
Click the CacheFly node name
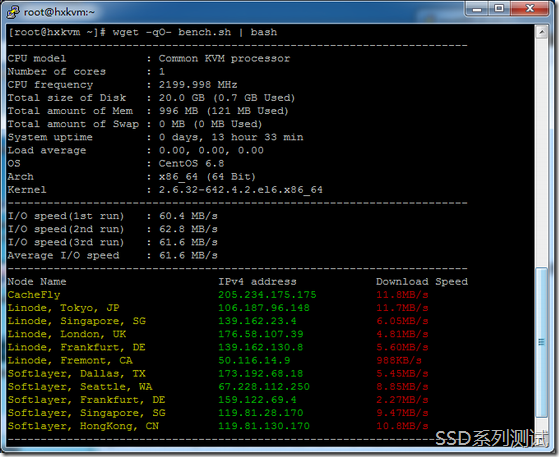click(34, 295)
